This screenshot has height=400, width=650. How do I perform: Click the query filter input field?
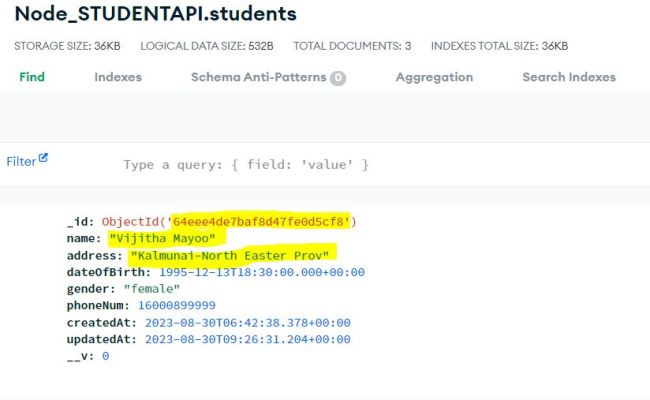[246, 165]
